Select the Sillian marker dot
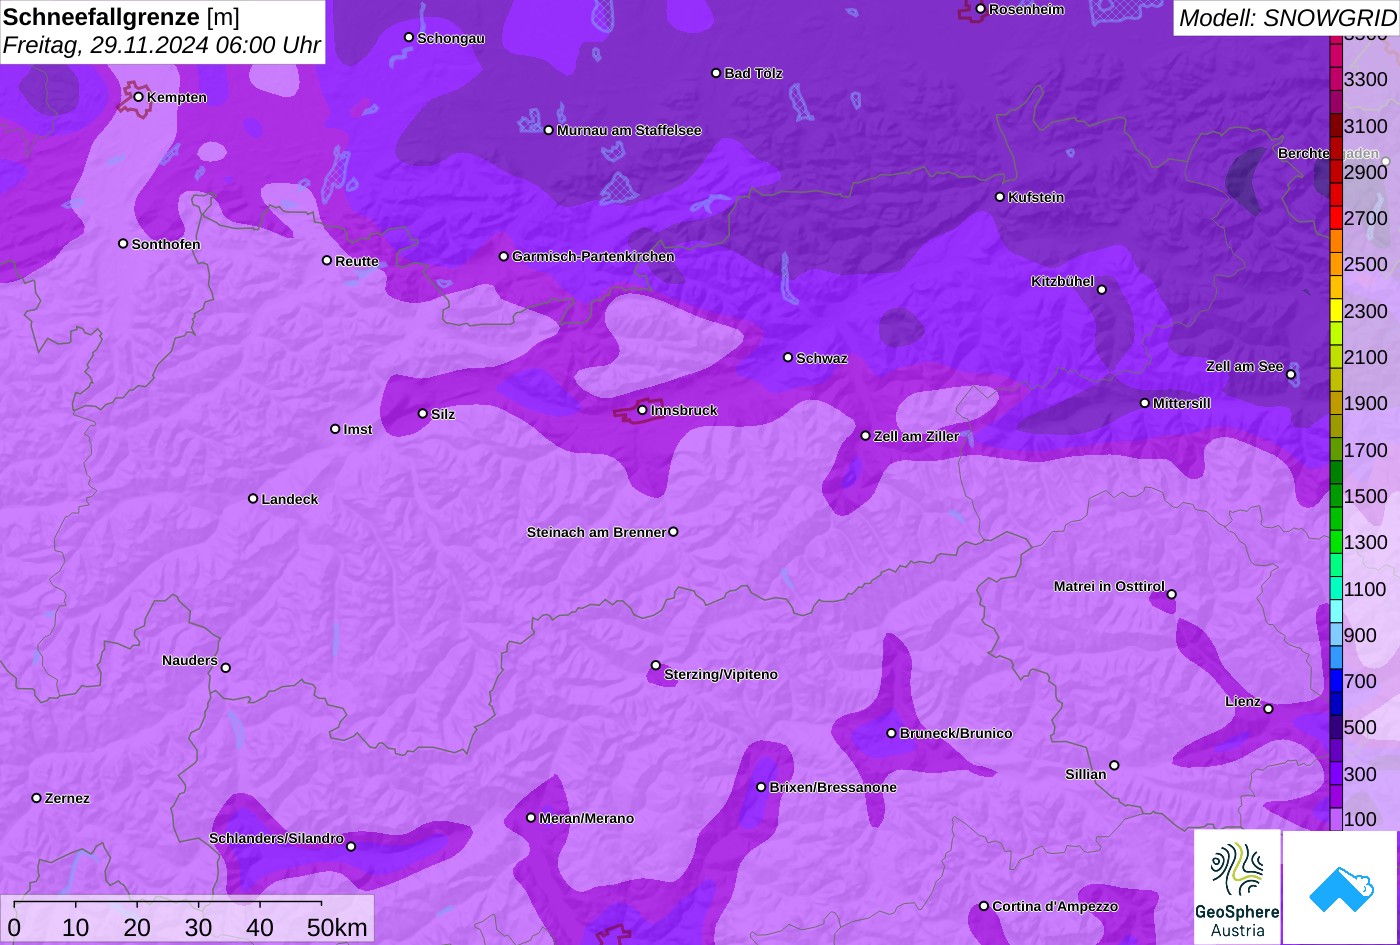 (1114, 766)
